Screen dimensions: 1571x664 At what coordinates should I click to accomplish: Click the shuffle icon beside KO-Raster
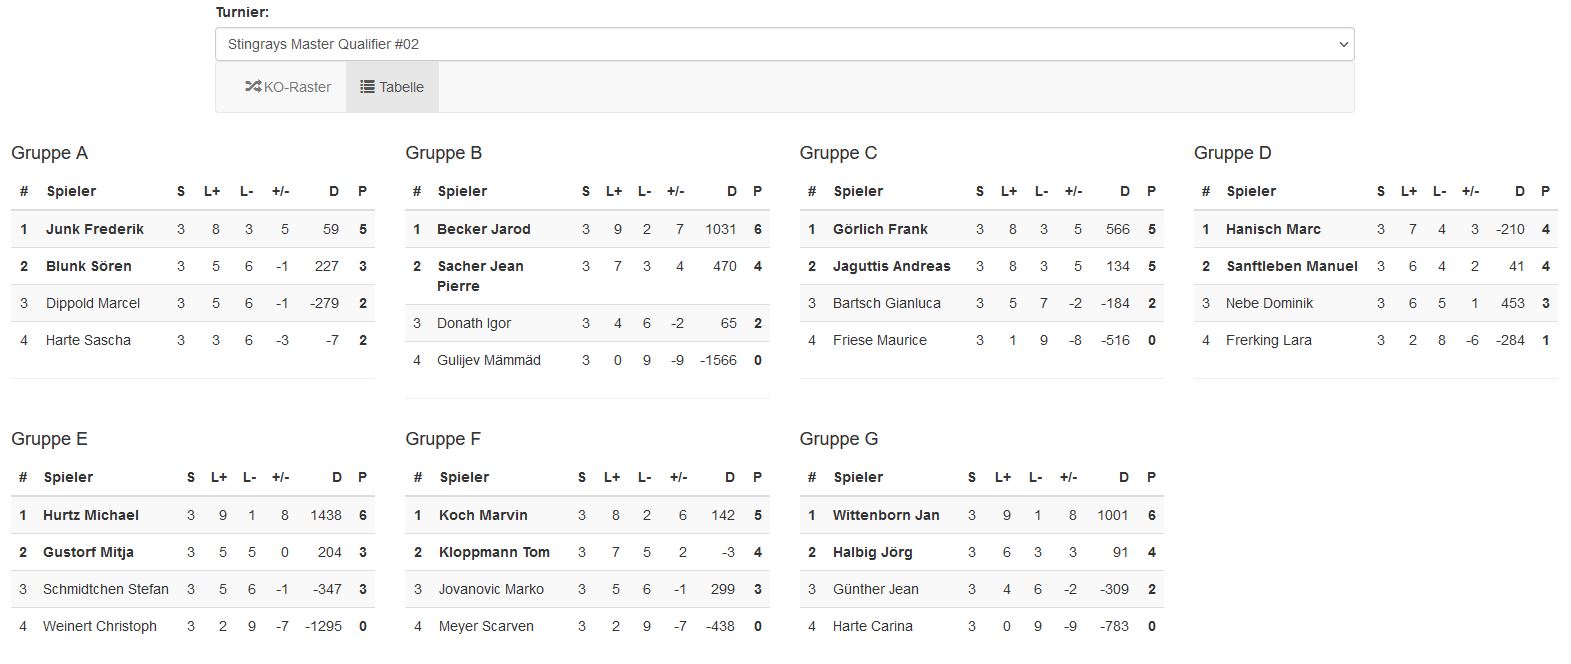click(253, 87)
